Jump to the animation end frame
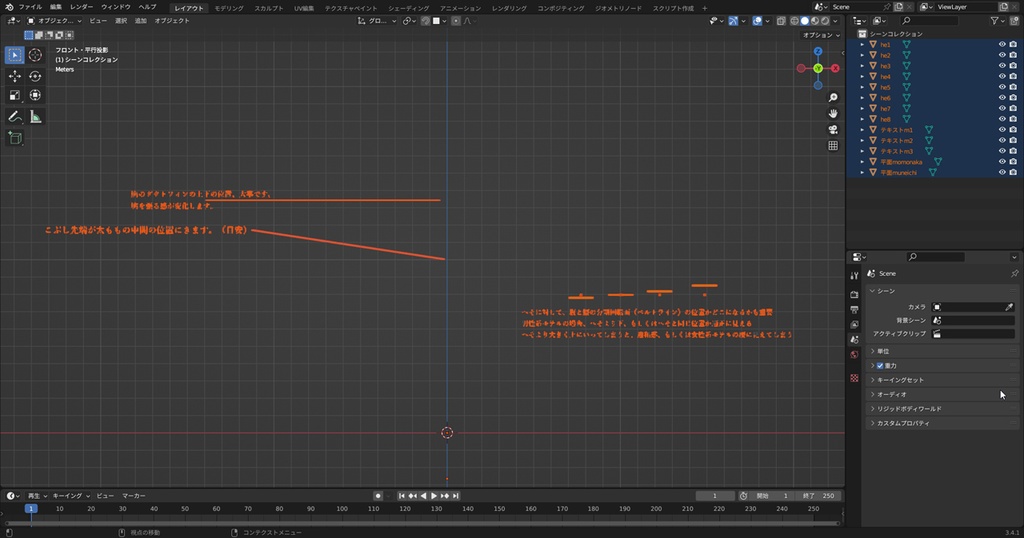1024x538 pixels. tap(456, 496)
